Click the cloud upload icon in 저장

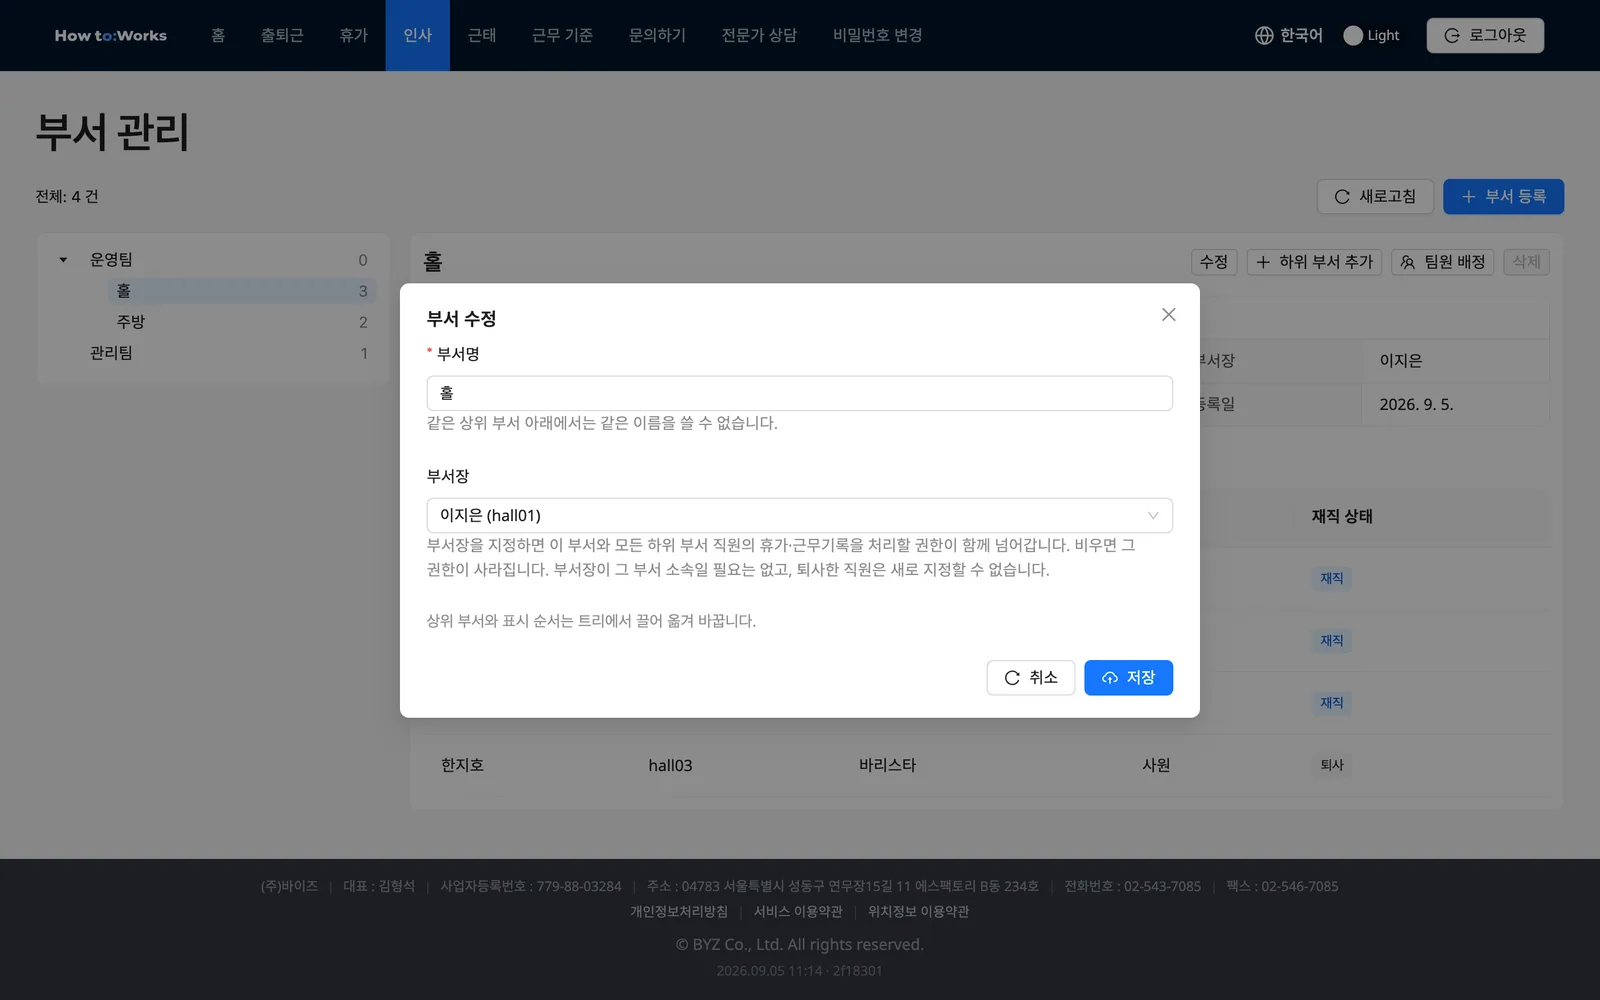coord(1110,678)
